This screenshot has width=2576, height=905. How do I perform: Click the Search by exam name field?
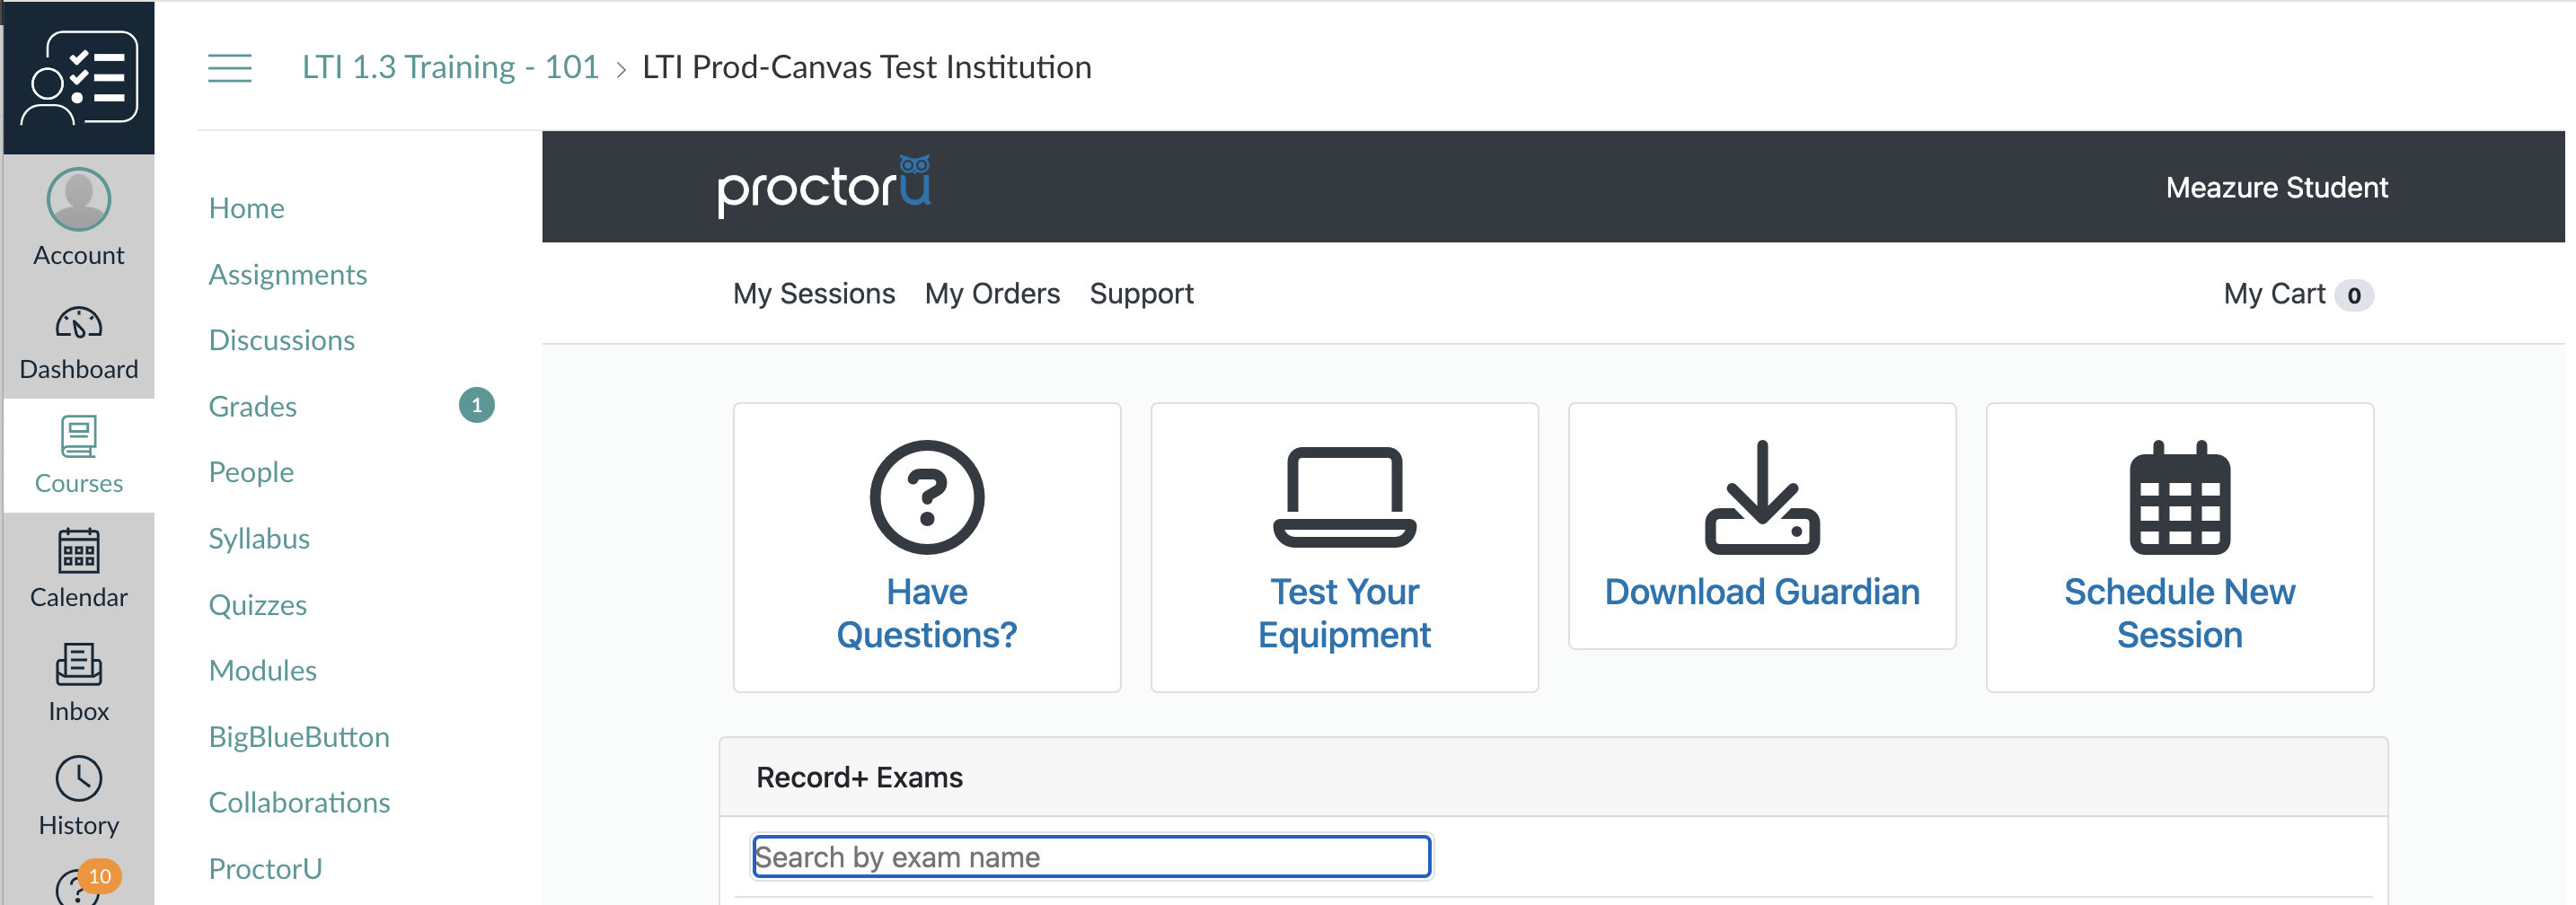[1090, 857]
